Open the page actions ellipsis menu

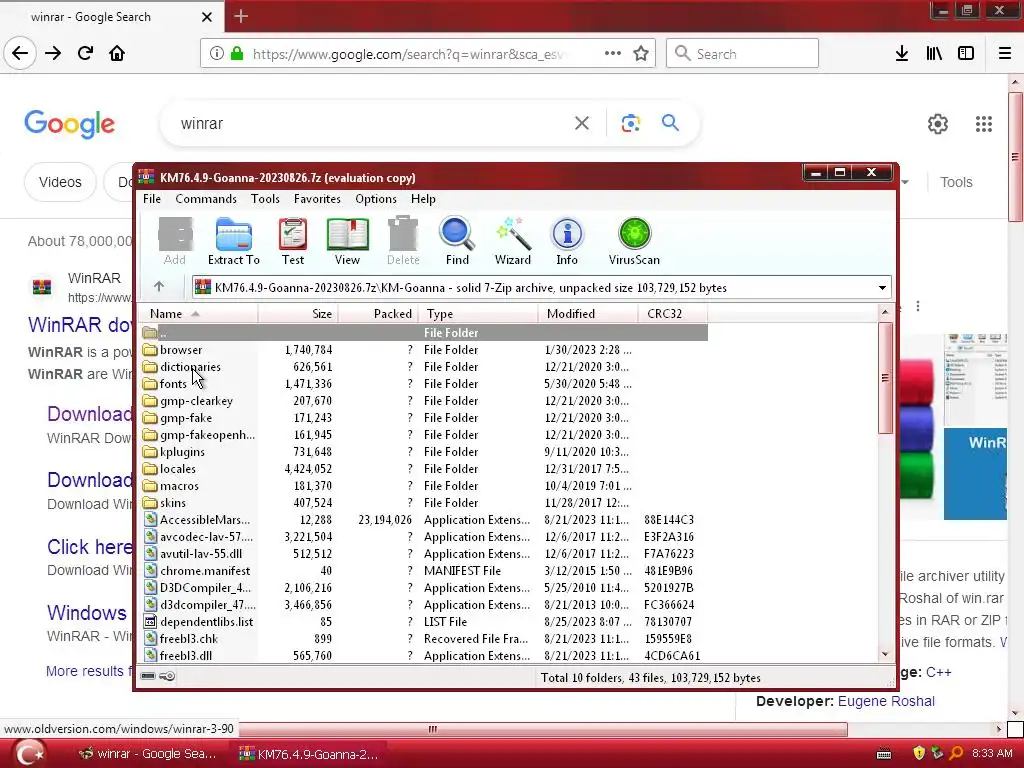pos(613,53)
